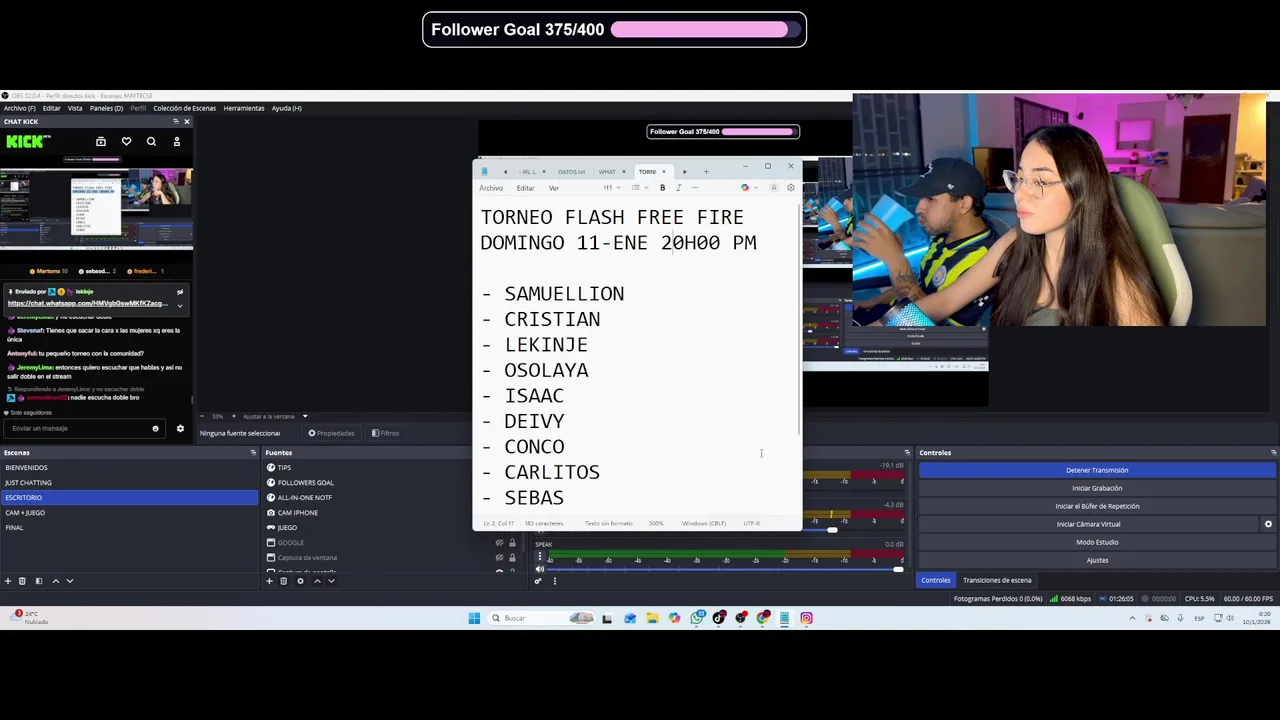Click Iniciar el Búfer de Repetición
Screen dimensions: 1280x720
pyautogui.click(x=1097, y=506)
